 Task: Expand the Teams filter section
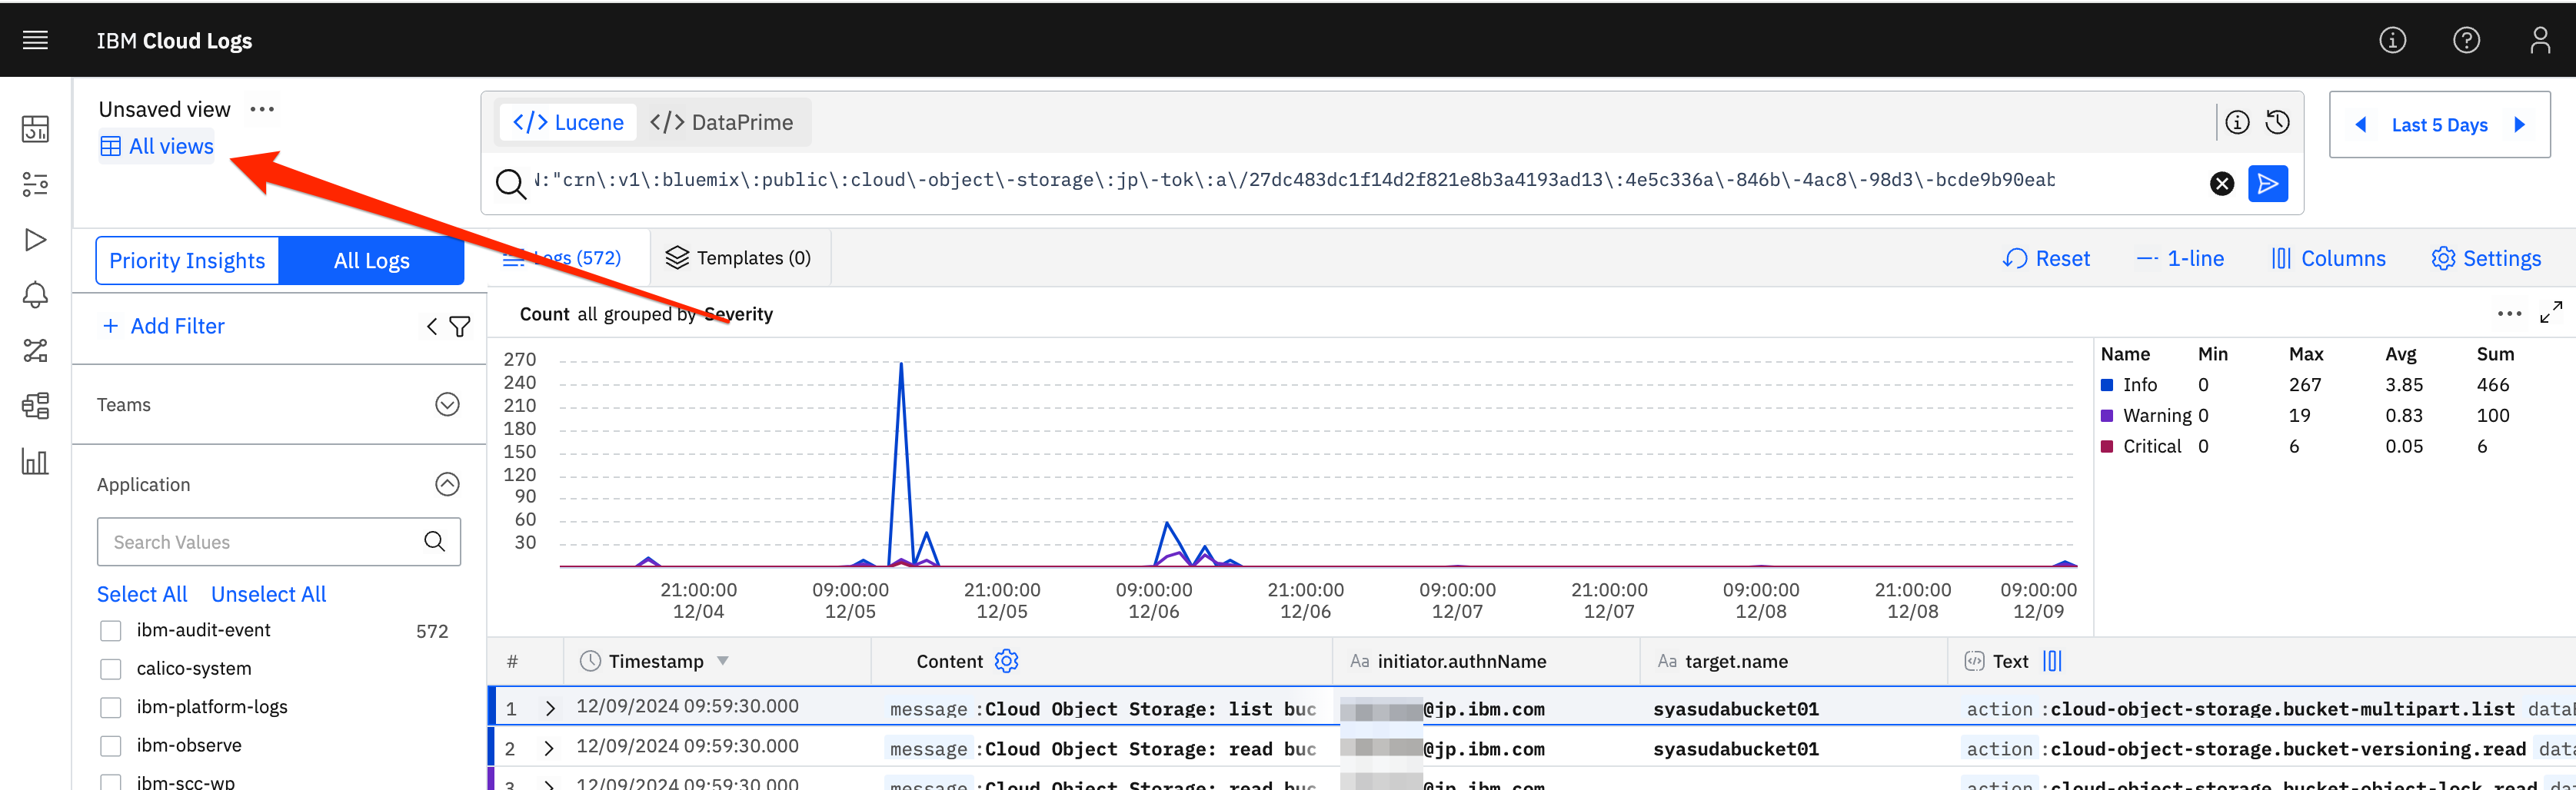click(x=446, y=404)
